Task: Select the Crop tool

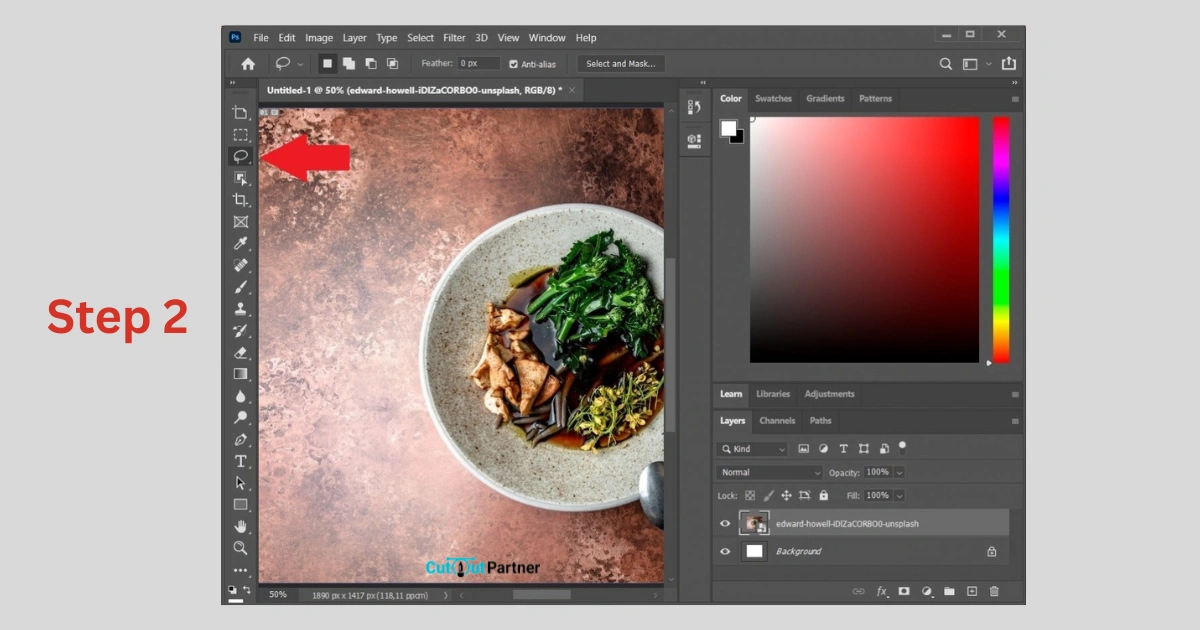Action: [x=240, y=200]
